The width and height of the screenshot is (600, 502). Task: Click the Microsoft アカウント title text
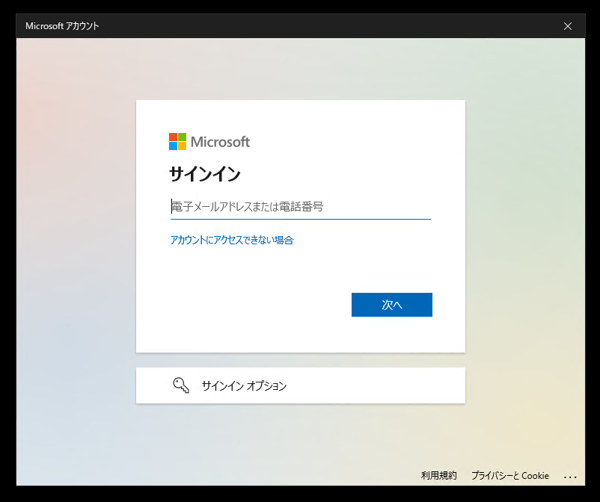(x=62, y=26)
